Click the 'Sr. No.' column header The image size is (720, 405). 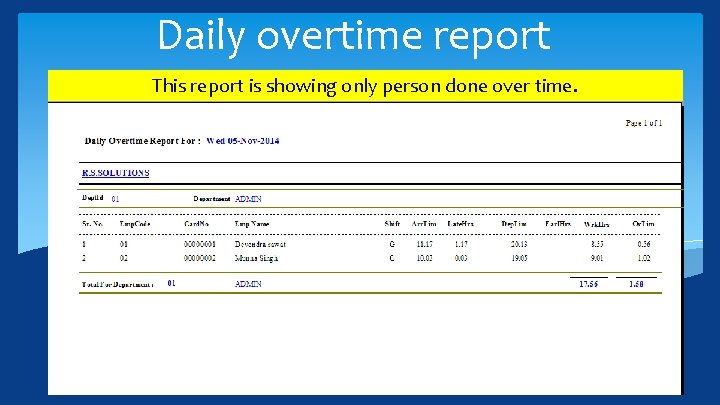tap(93, 224)
